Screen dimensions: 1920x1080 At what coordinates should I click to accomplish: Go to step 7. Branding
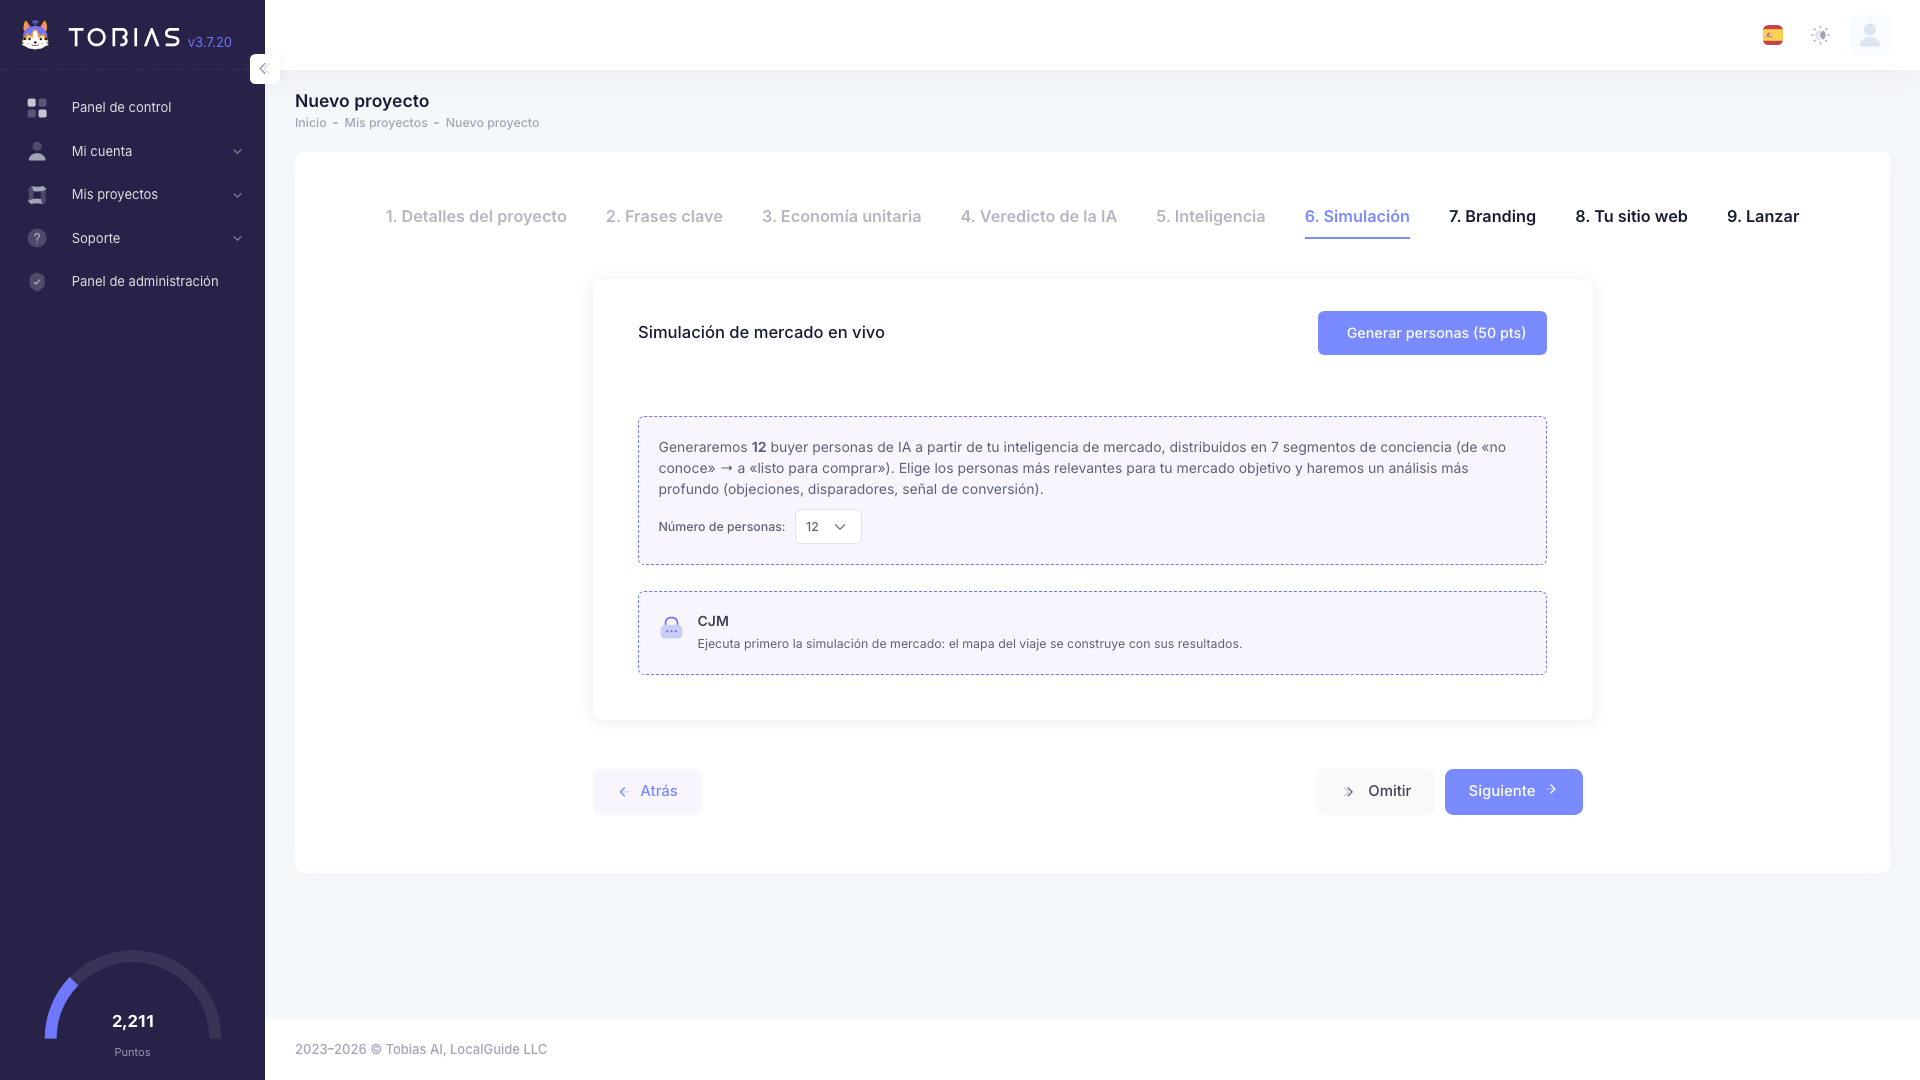coord(1492,217)
